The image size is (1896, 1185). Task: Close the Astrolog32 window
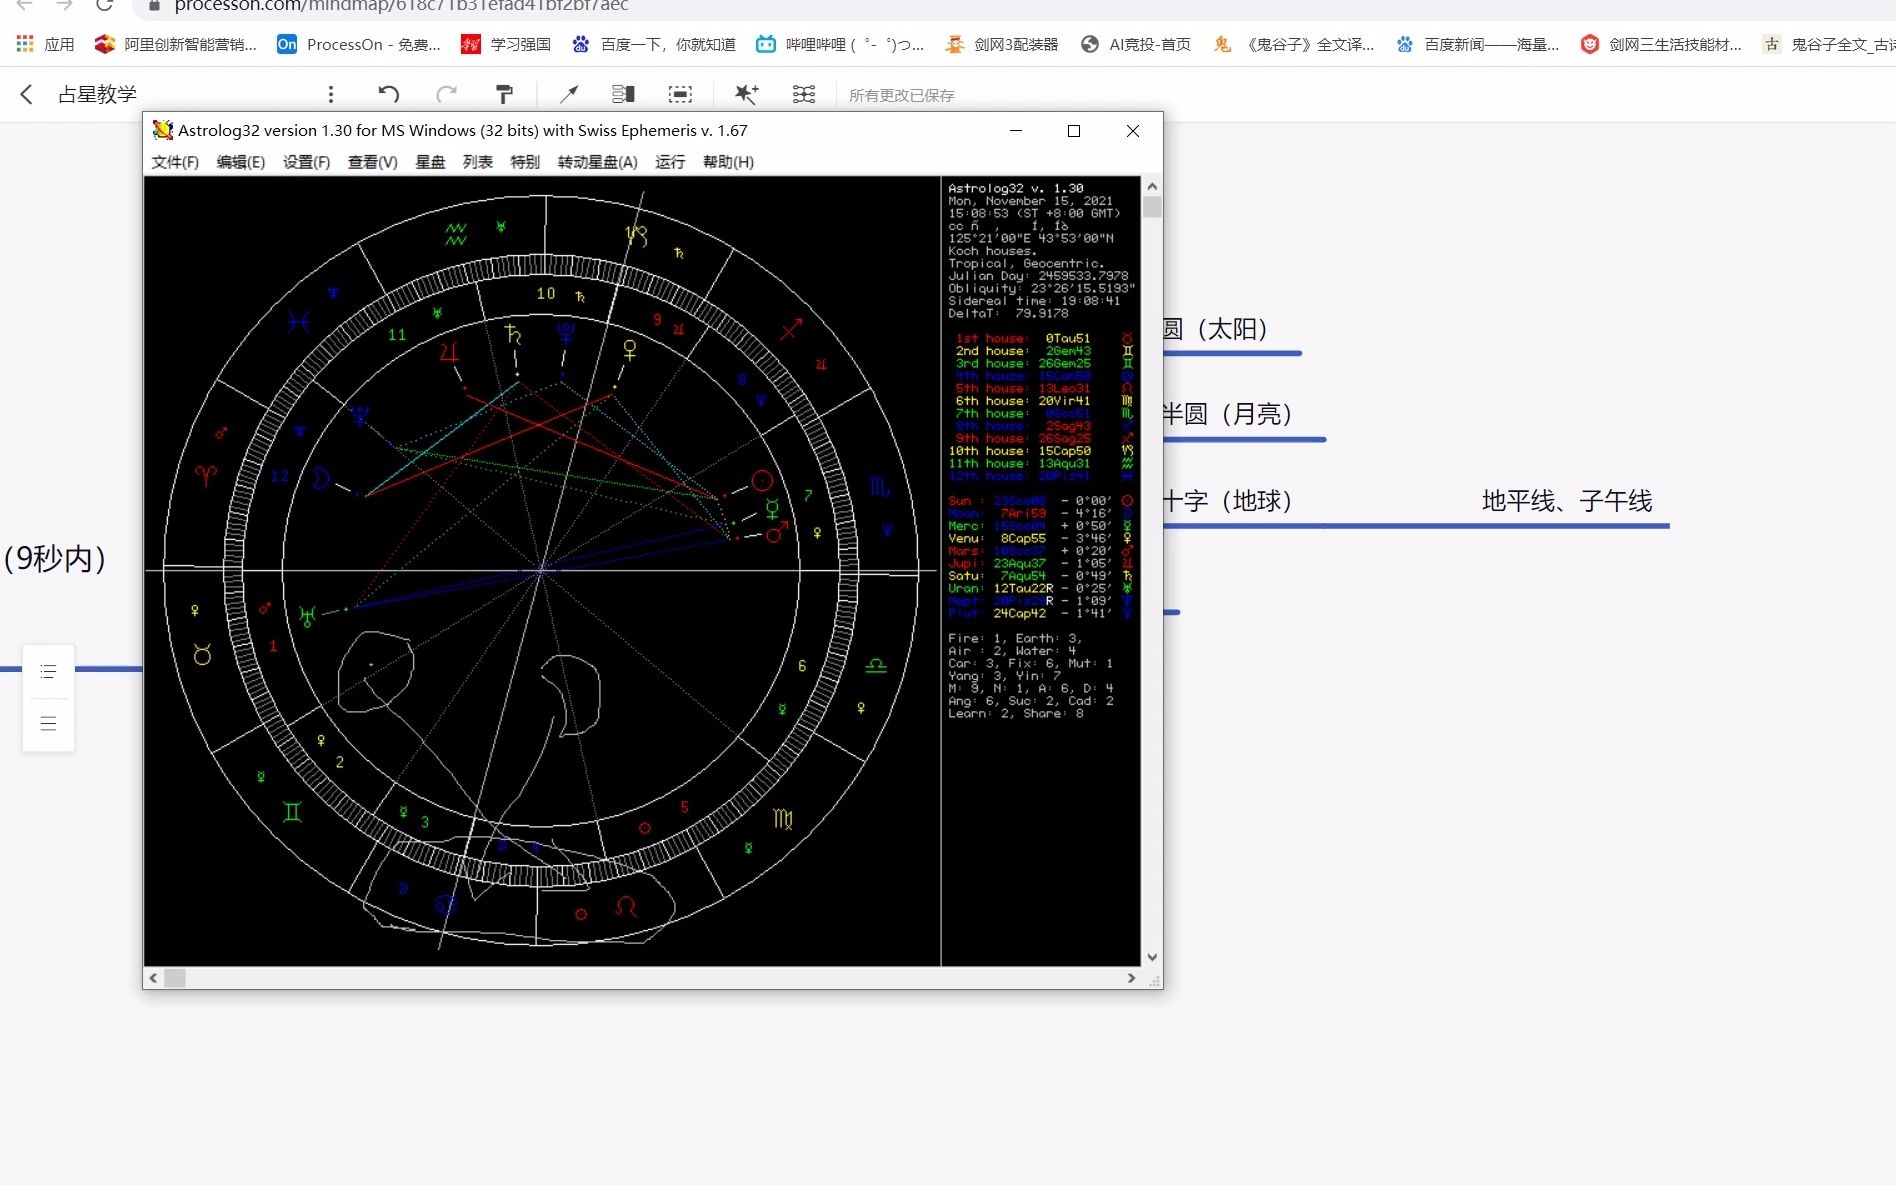pos(1133,131)
